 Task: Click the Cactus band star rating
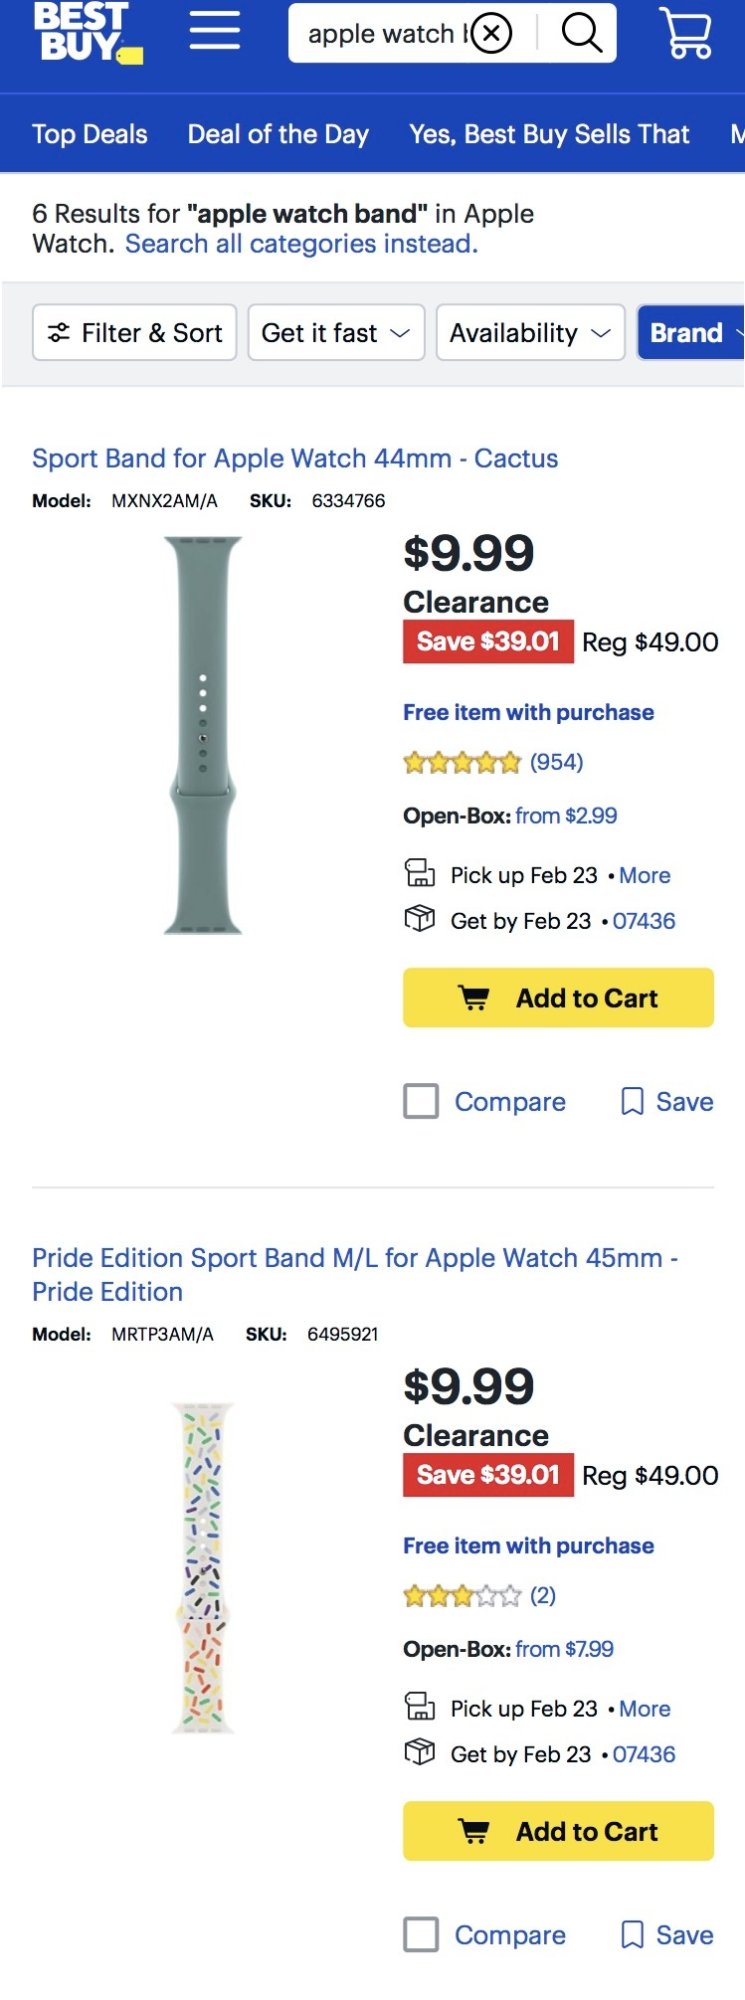pos(462,763)
